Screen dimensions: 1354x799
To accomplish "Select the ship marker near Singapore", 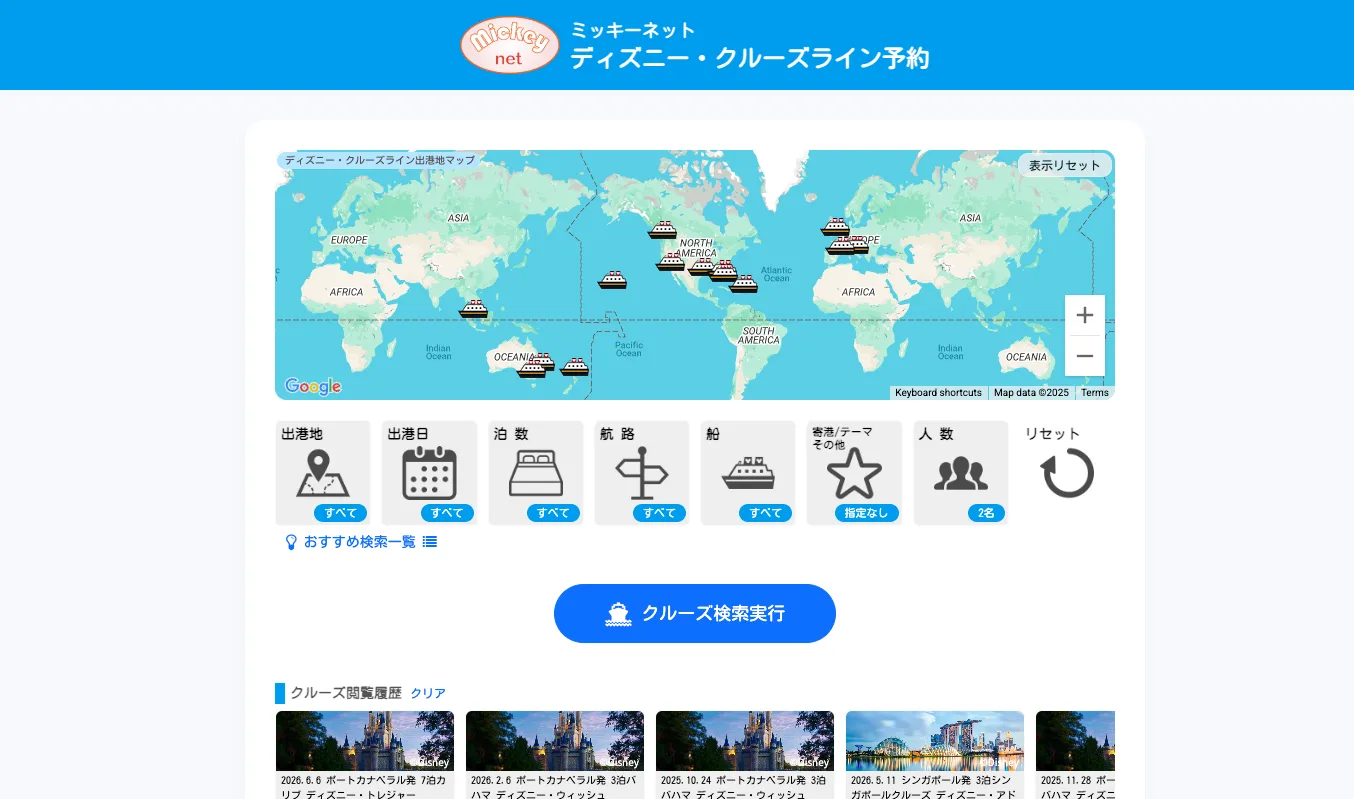I will coord(473,309).
